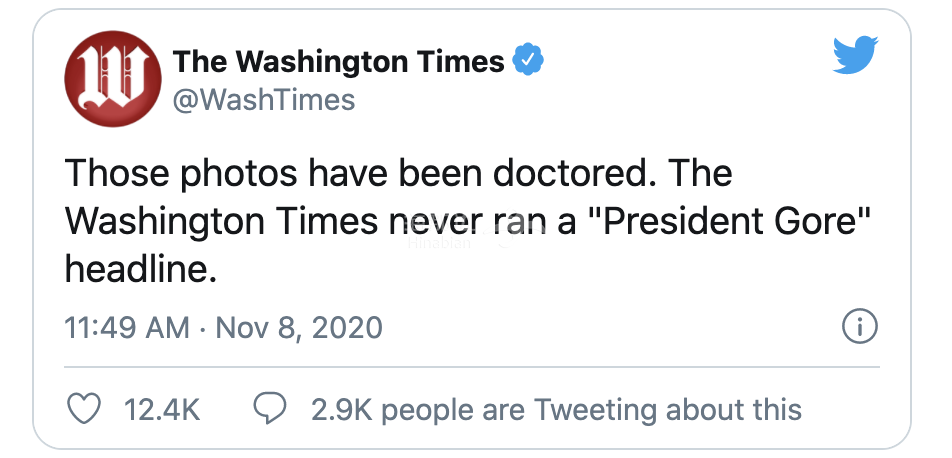The width and height of the screenshot is (952, 458).
Task: Open "The Washington Times" display name
Action: tap(339, 62)
